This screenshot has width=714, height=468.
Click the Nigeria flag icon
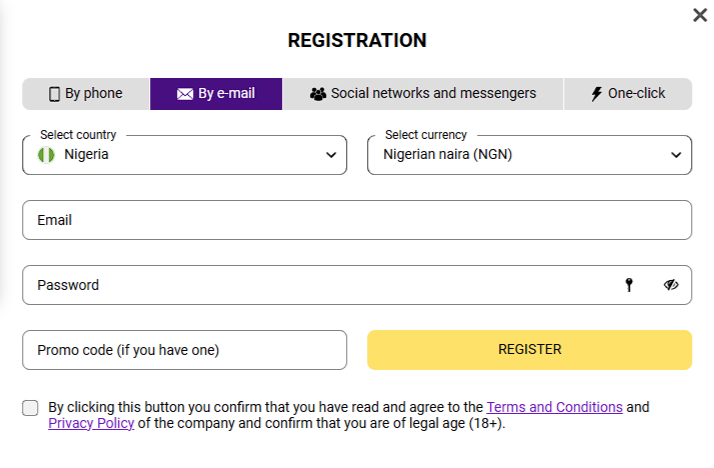coord(45,155)
